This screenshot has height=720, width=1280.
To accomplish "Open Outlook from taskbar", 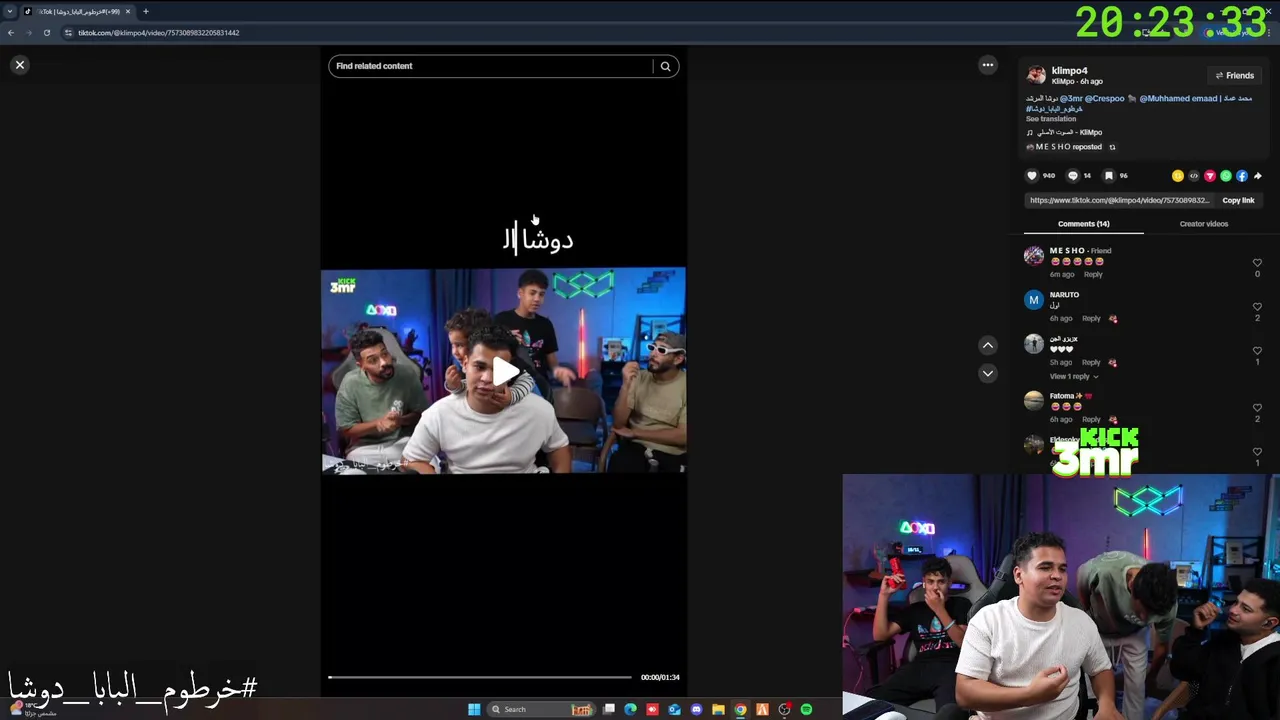I will pyautogui.click(x=674, y=709).
